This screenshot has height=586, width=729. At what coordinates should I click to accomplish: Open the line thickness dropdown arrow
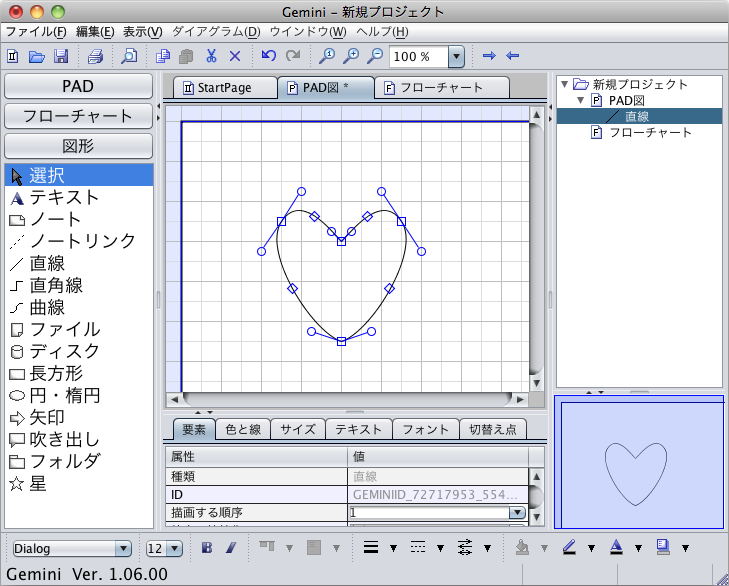(x=393, y=548)
